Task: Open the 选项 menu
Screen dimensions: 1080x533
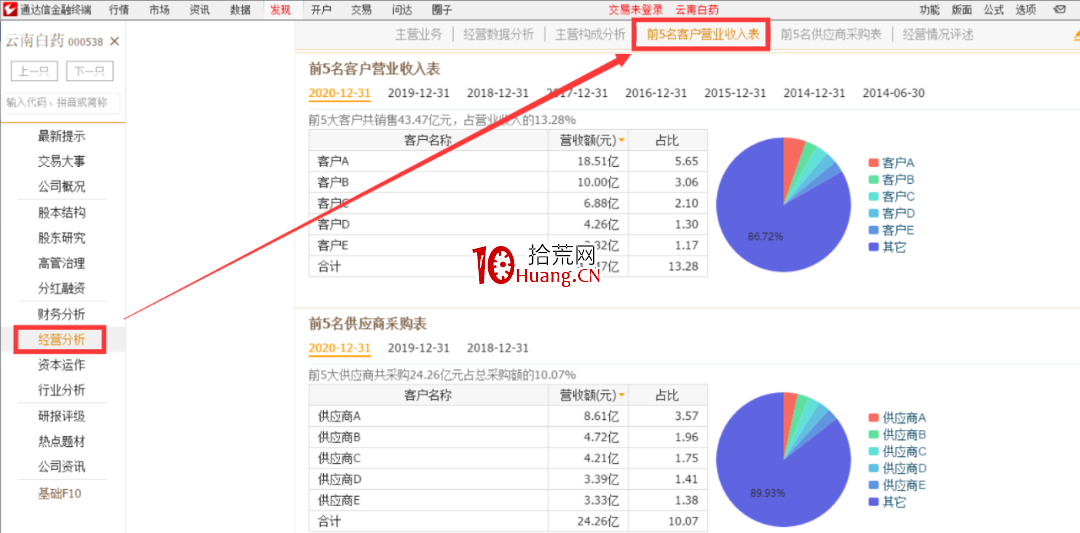Action: [1026, 10]
